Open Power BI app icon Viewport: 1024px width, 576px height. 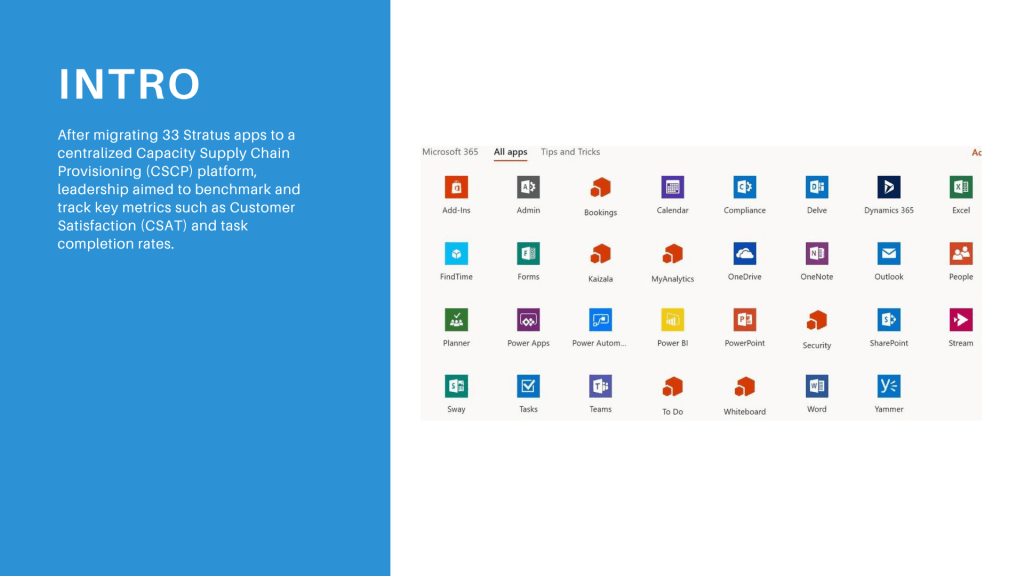(672, 320)
